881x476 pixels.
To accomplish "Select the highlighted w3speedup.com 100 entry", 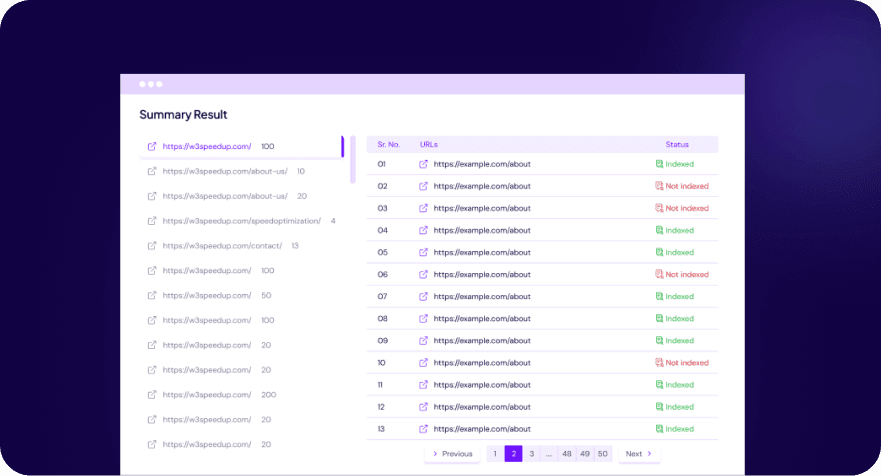I will (207, 146).
